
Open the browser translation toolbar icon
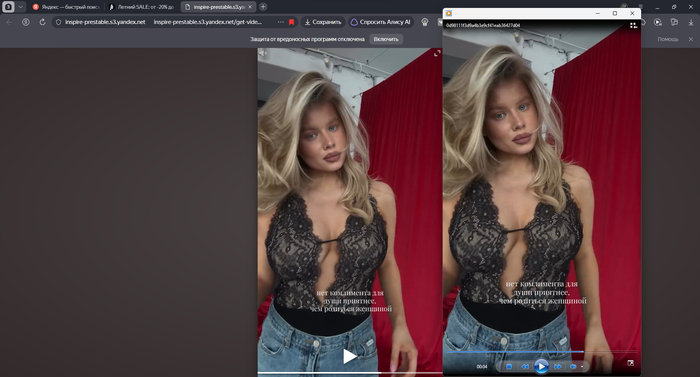coord(674,22)
